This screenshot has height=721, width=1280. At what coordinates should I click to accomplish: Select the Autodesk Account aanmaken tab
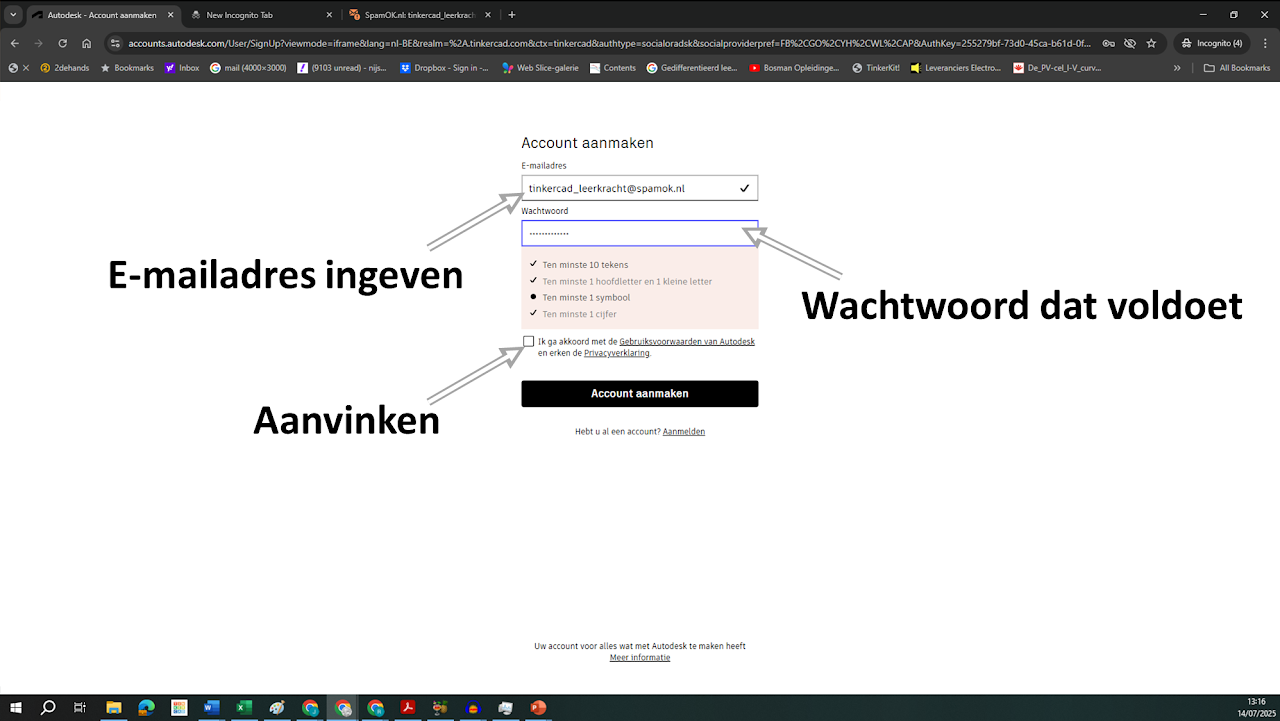(x=102, y=15)
